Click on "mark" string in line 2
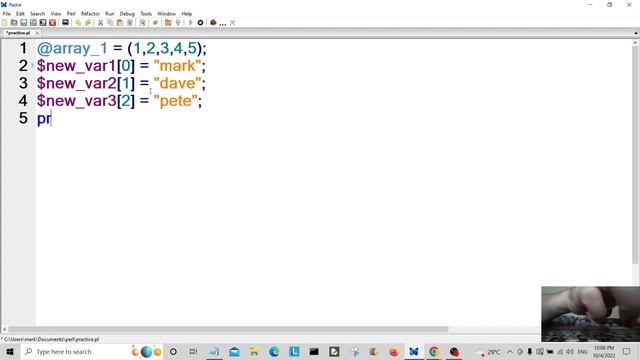This screenshot has height=360, width=640. coord(178,66)
